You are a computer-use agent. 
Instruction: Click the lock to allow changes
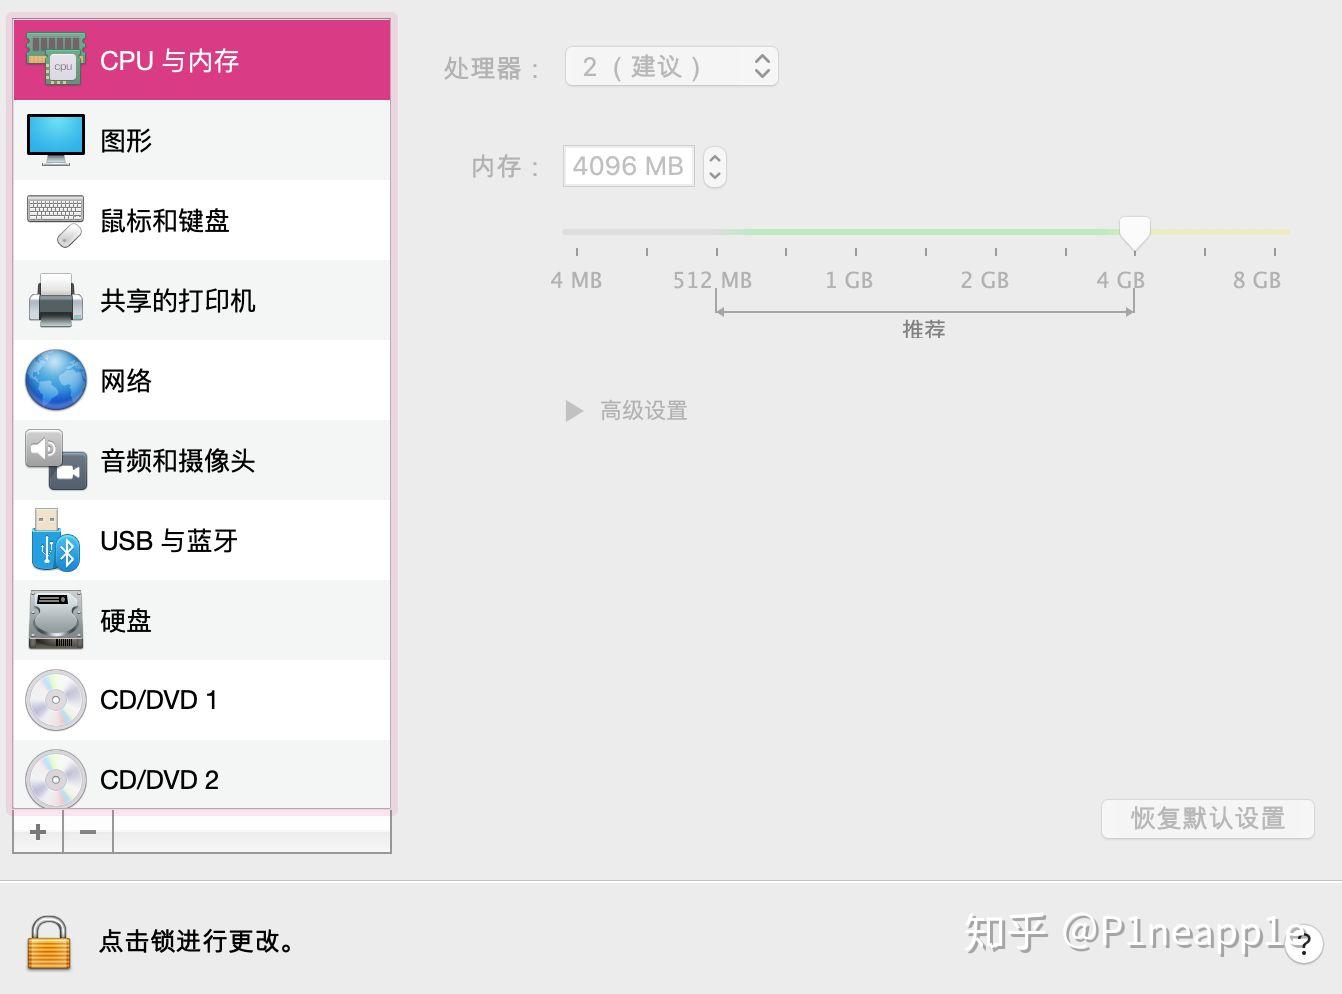tap(47, 941)
